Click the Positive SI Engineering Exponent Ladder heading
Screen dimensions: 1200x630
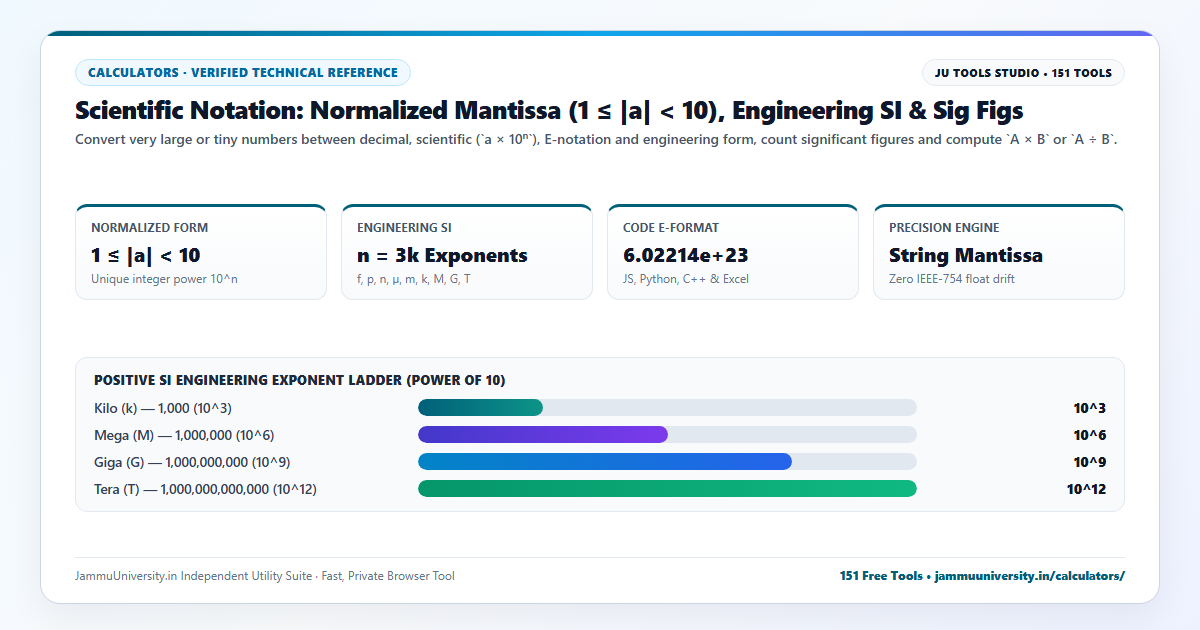click(299, 380)
